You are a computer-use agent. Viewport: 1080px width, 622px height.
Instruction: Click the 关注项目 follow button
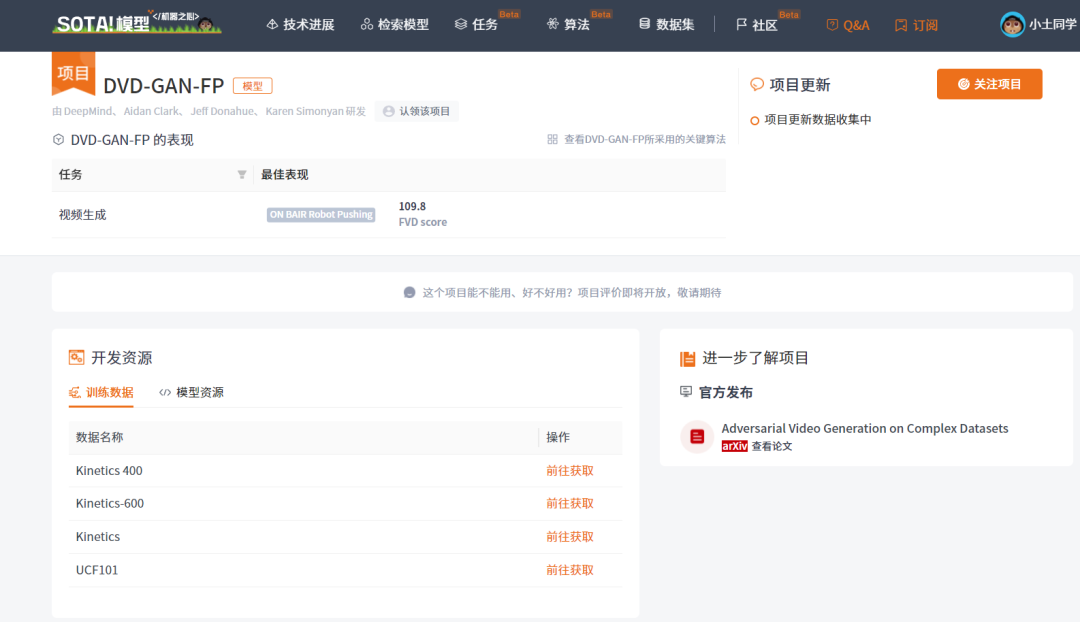point(989,84)
